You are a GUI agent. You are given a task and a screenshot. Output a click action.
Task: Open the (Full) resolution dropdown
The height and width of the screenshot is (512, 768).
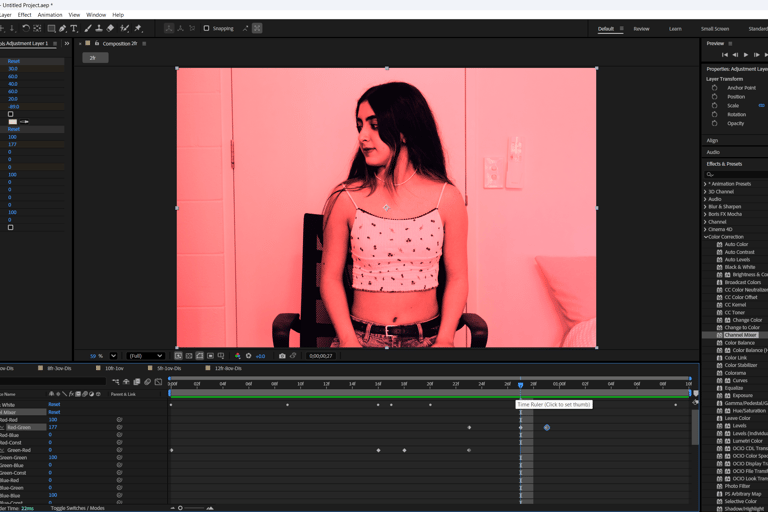[145, 356]
